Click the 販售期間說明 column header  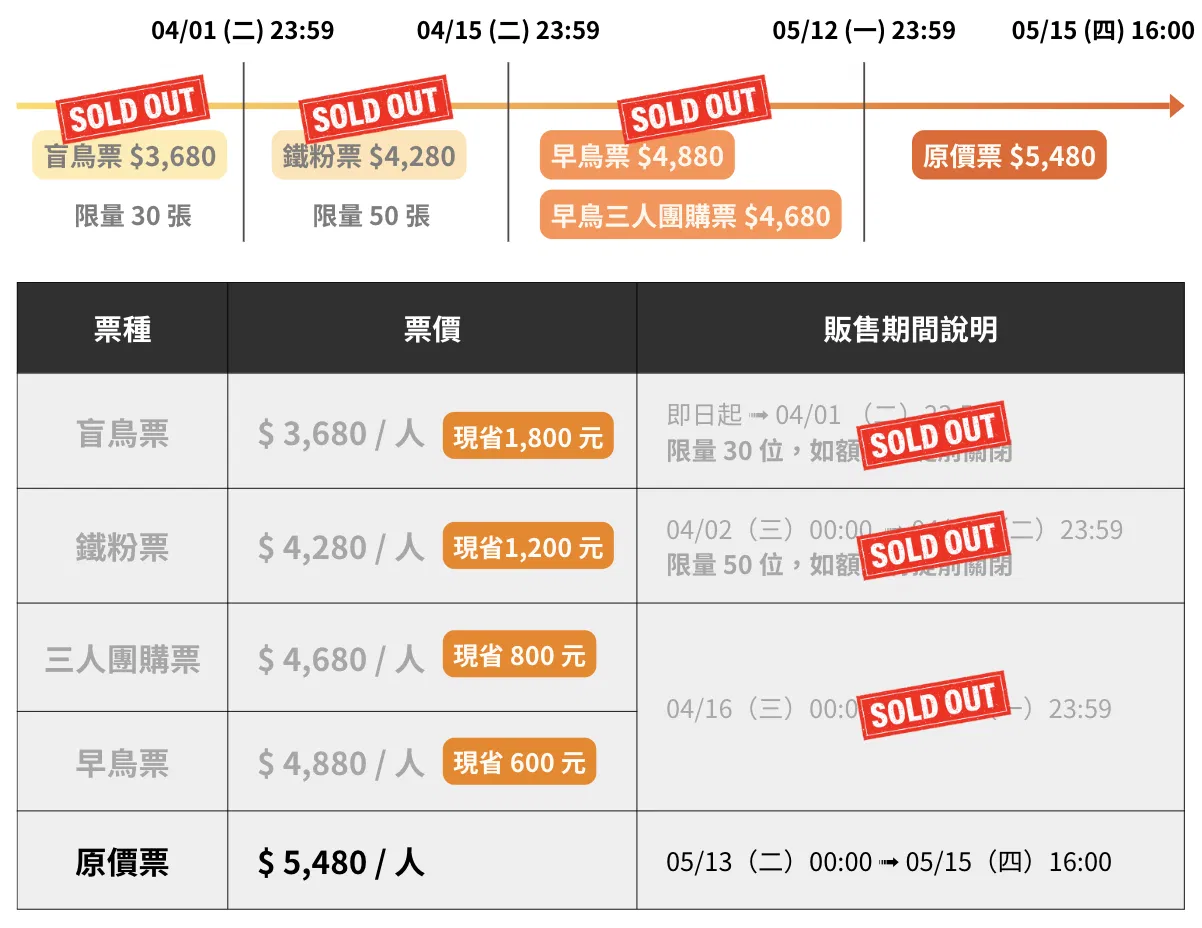(910, 329)
